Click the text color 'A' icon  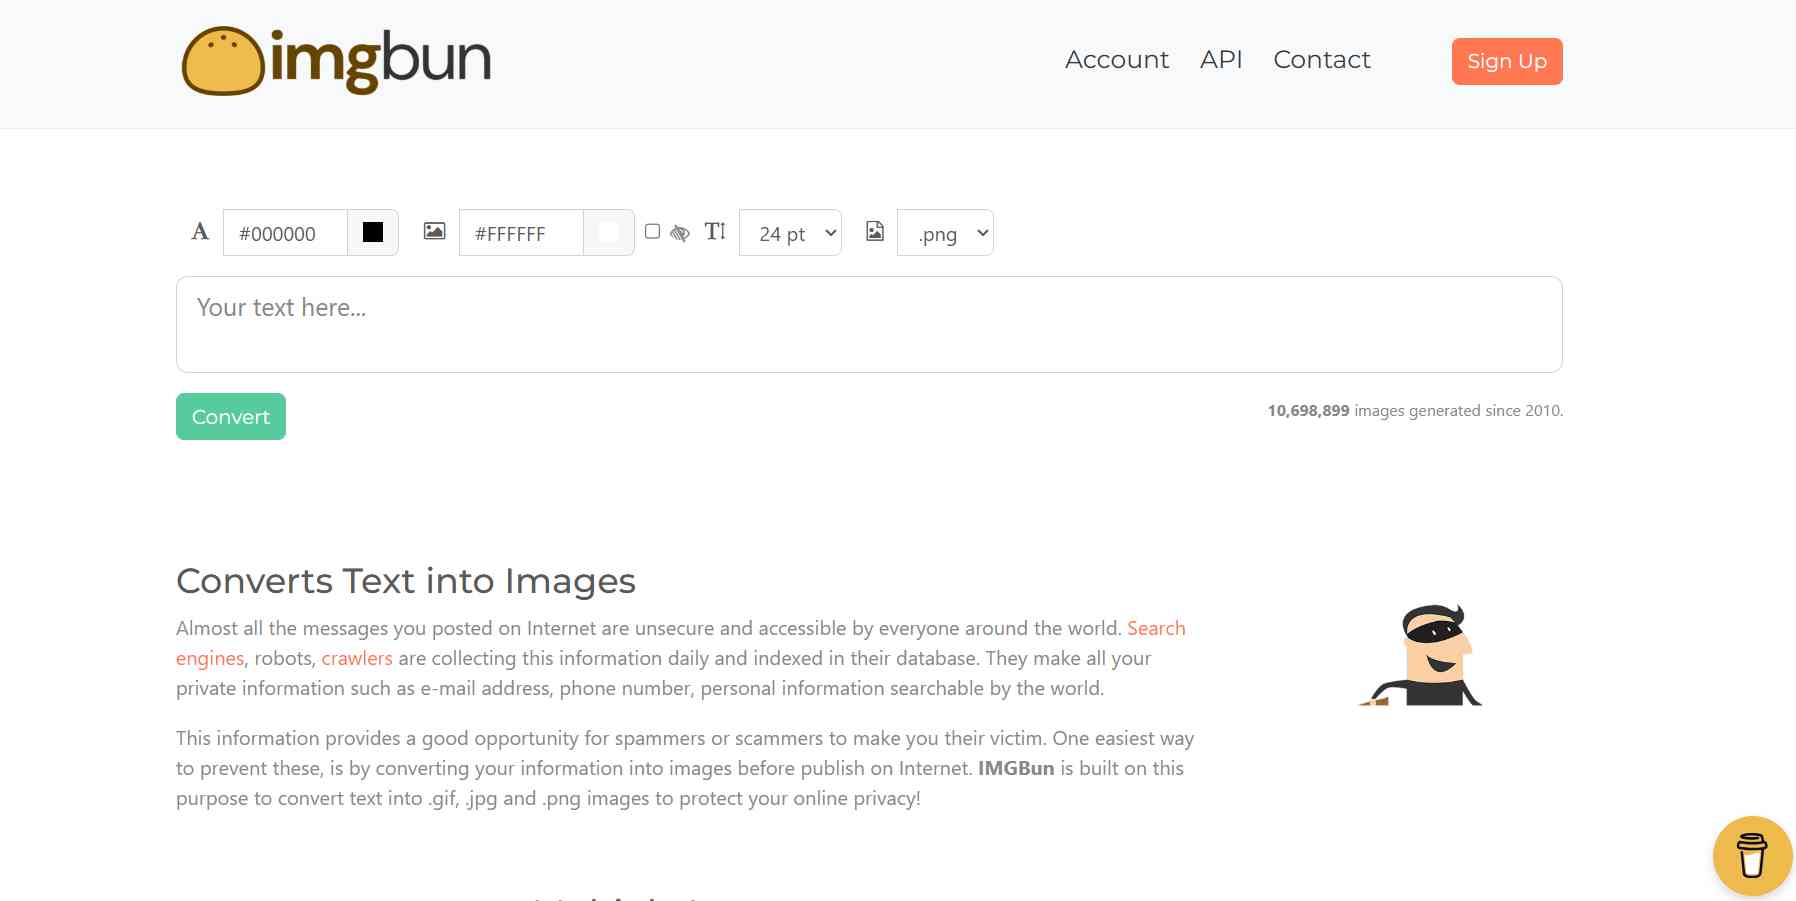[x=200, y=232]
